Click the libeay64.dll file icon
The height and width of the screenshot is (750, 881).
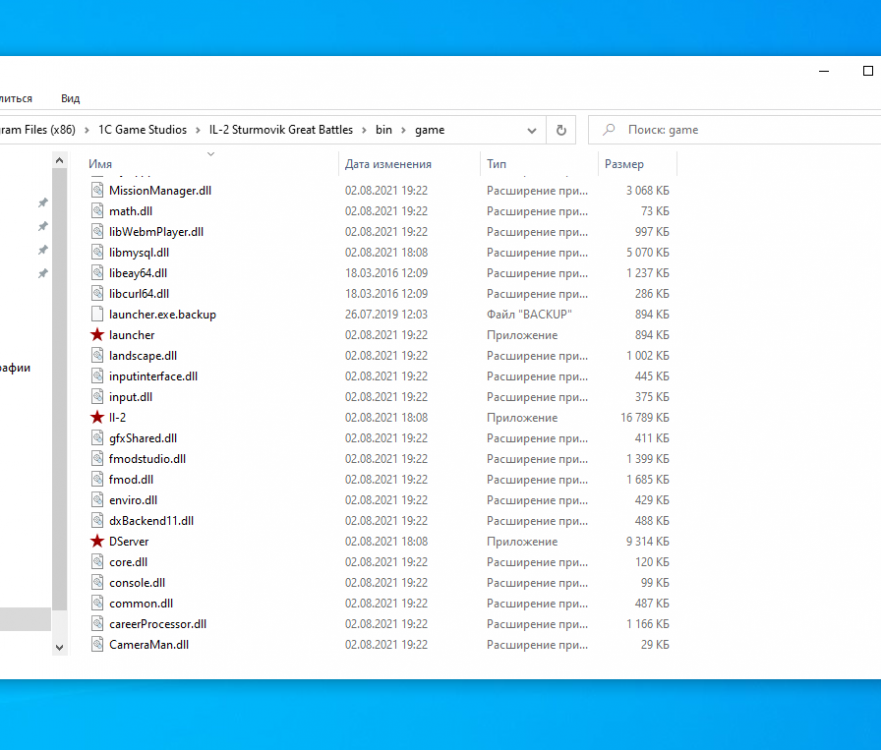(x=97, y=273)
